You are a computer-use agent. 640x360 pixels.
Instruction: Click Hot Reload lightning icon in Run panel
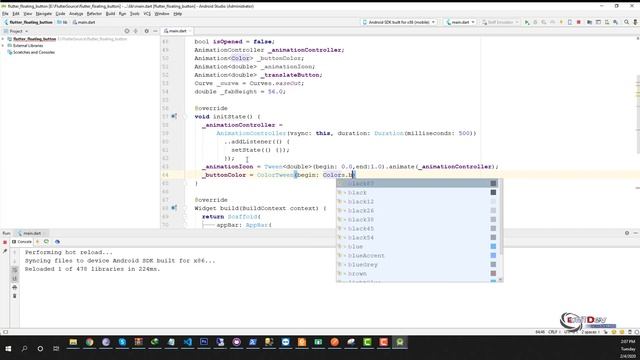click(38, 242)
